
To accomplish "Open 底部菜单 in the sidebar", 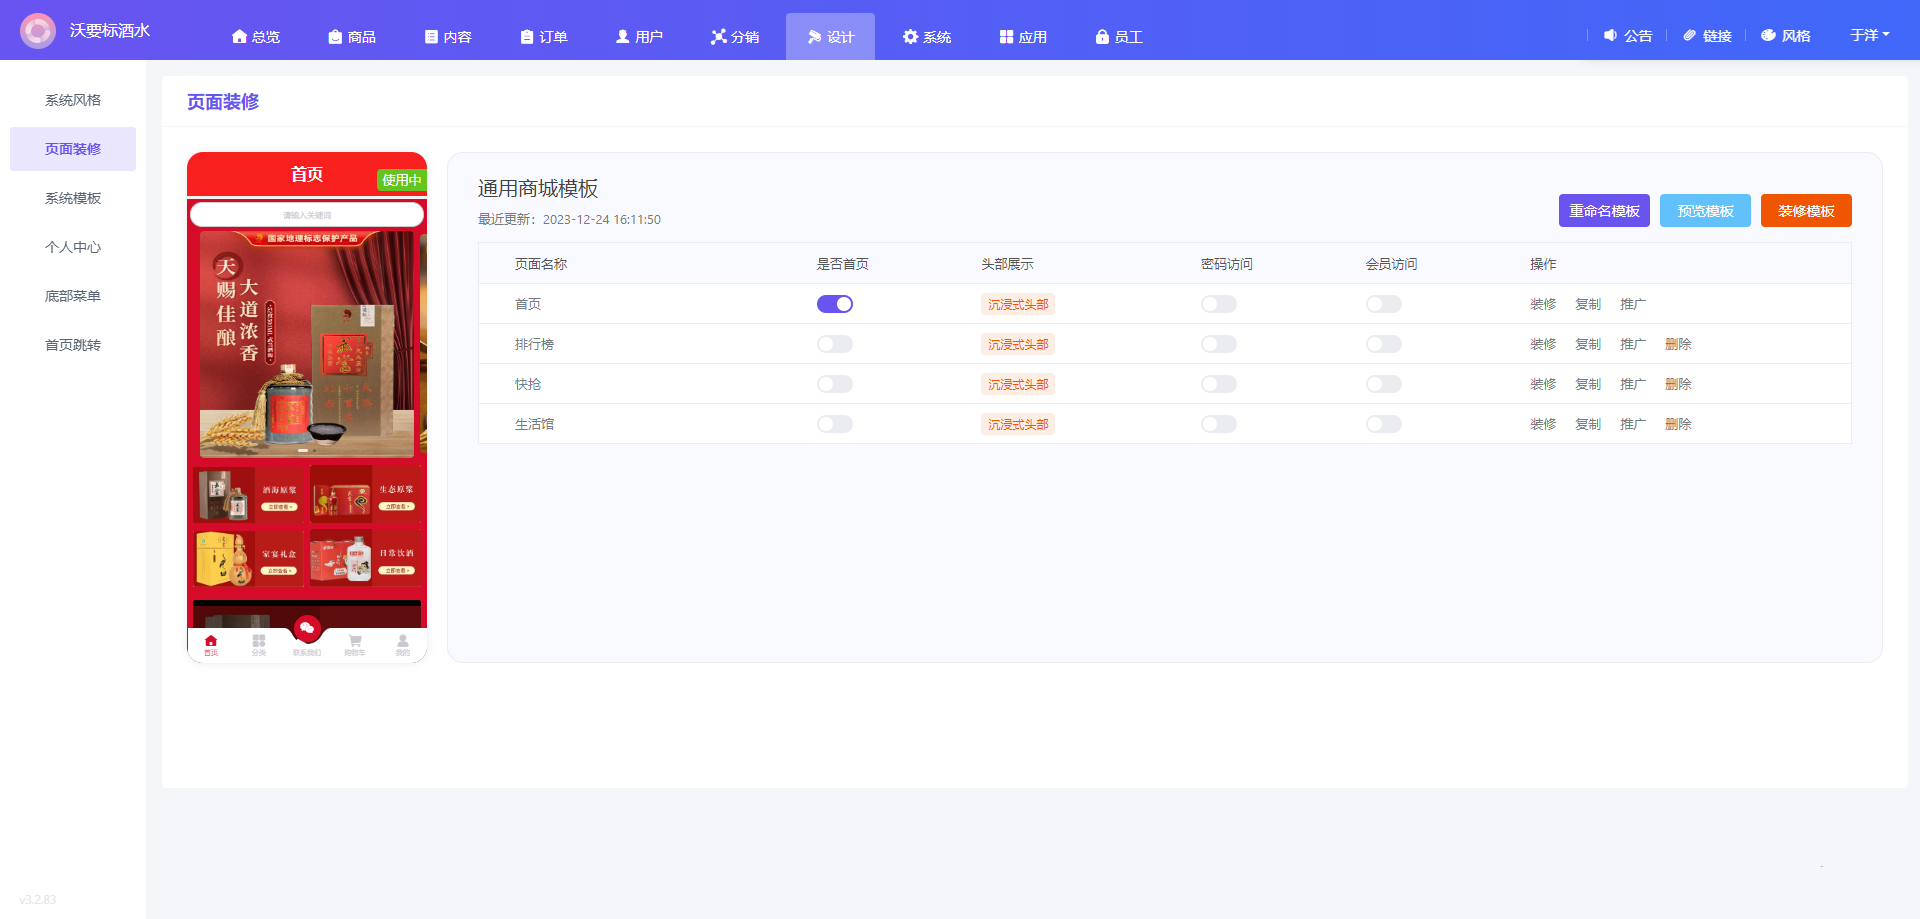I will [x=73, y=296].
